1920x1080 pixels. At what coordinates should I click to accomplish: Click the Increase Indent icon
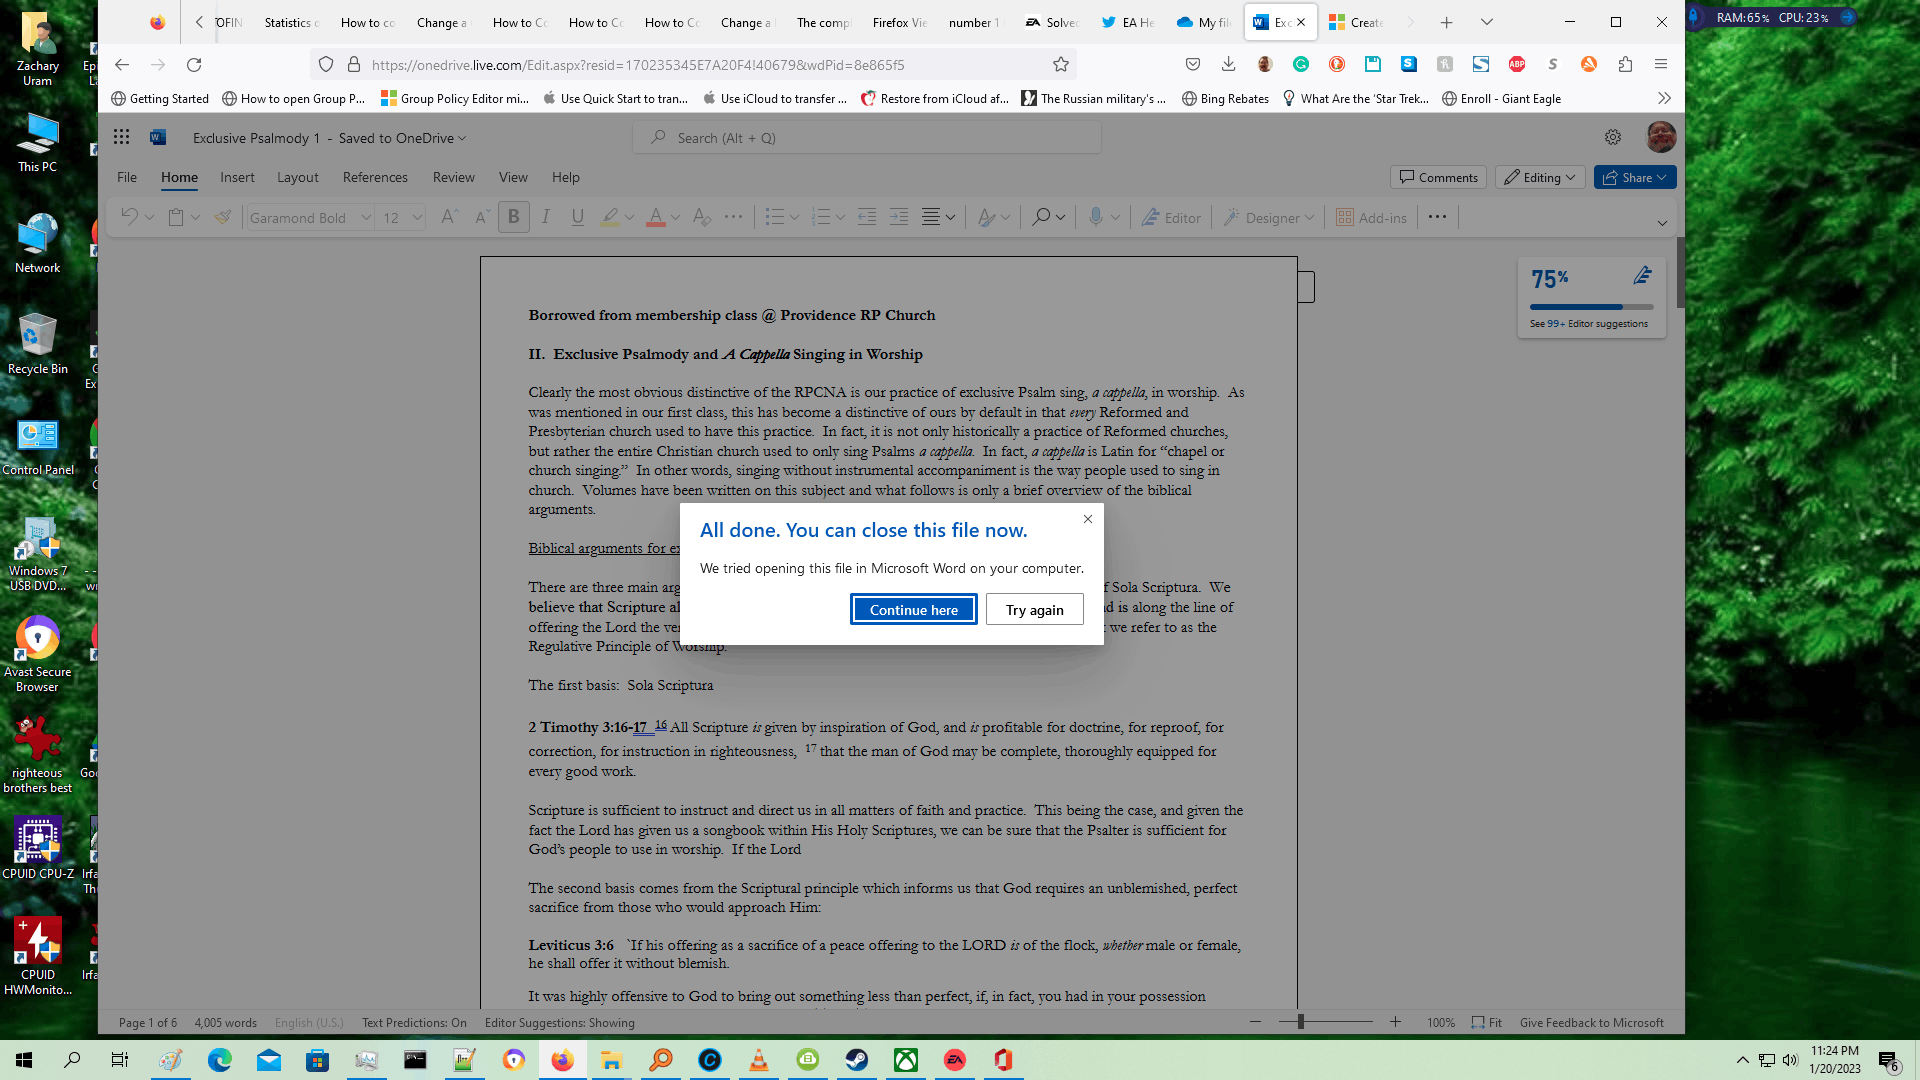pos(899,217)
